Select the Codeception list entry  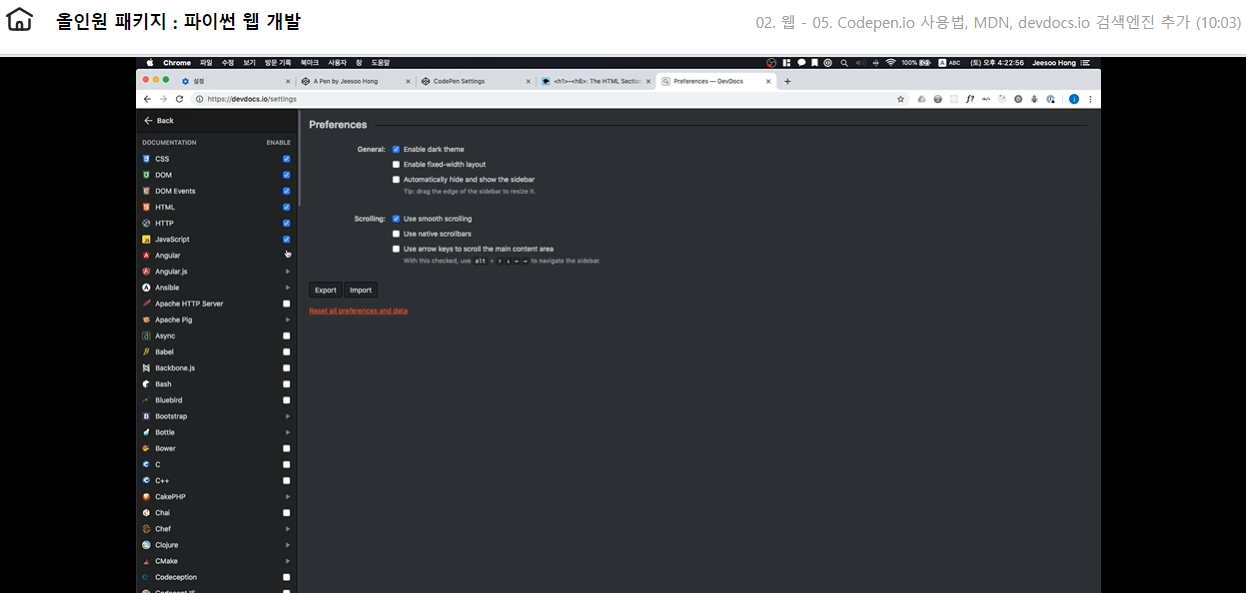(x=217, y=577)
